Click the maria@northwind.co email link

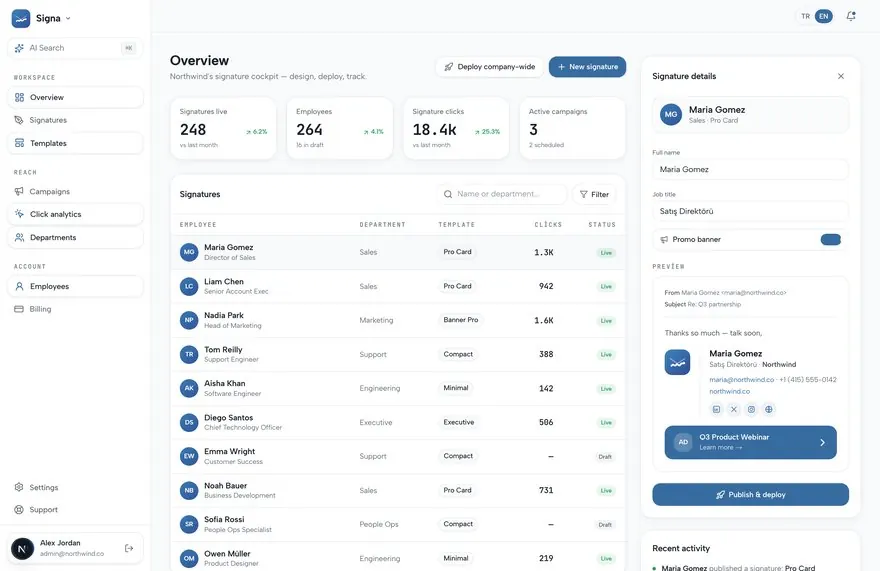click(x=741, y=380)
